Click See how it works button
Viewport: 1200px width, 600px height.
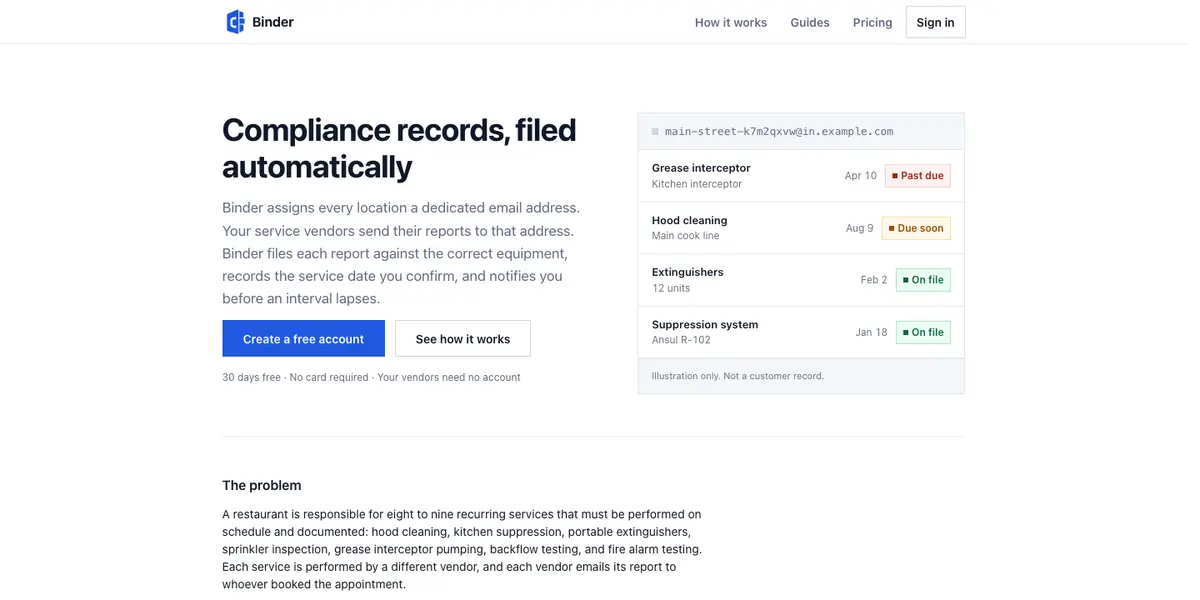coord(463,339)
